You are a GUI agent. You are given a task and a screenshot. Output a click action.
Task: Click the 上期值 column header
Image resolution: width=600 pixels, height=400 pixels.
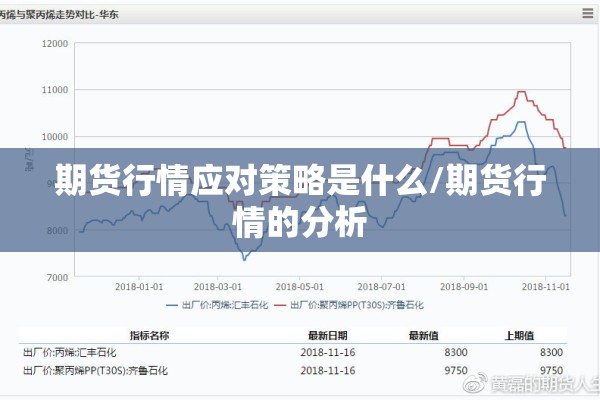click(519, 336)
